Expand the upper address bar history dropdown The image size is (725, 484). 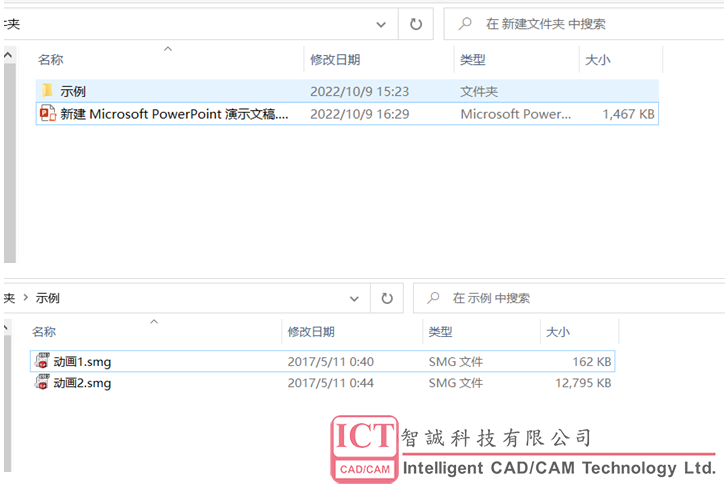click(x=381, y=23)
